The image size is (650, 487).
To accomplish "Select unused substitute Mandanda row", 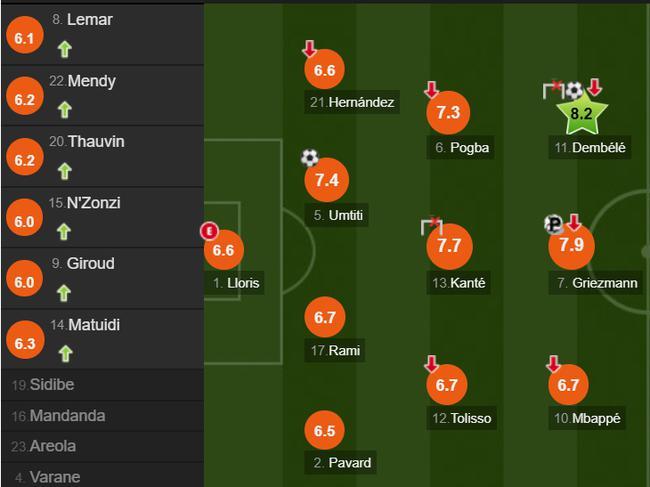I will click(x=102, y=416).
